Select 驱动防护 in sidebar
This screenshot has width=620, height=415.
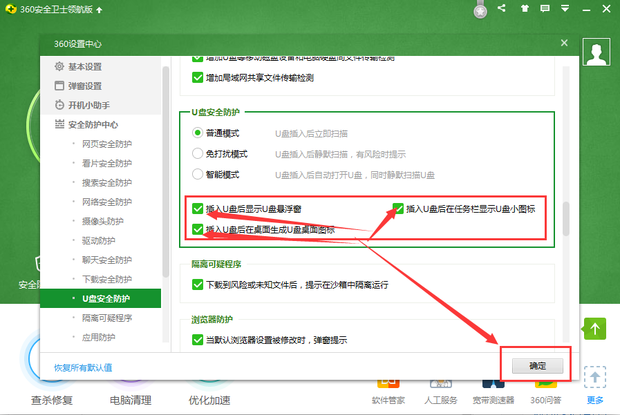[100, 241]
